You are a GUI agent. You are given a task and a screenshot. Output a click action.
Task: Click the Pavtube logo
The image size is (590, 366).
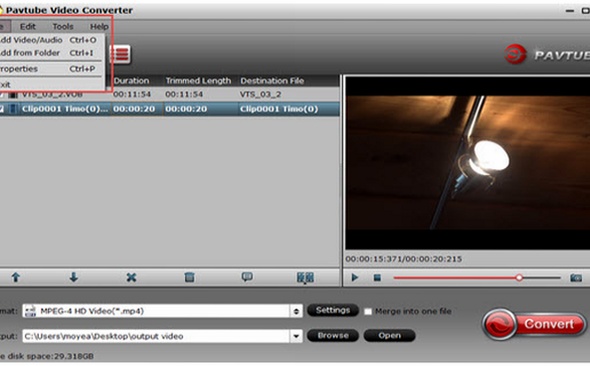(x=547, y=55)
